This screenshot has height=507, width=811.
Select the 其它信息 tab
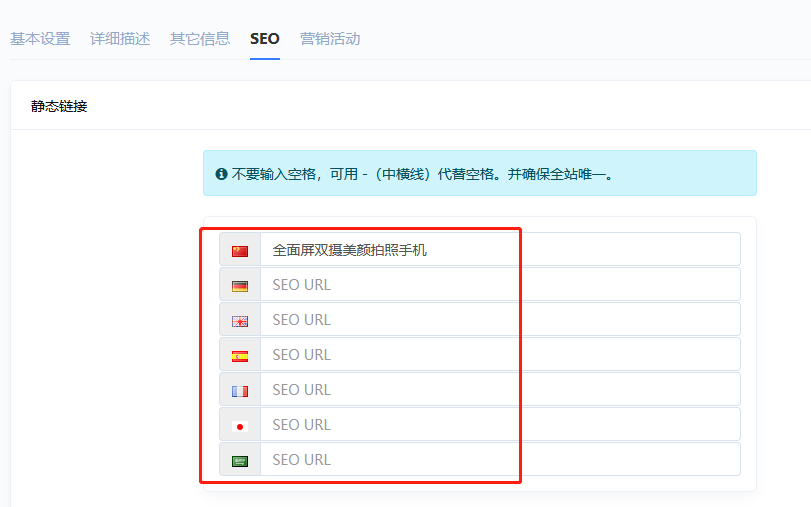[x=200, y=39]
